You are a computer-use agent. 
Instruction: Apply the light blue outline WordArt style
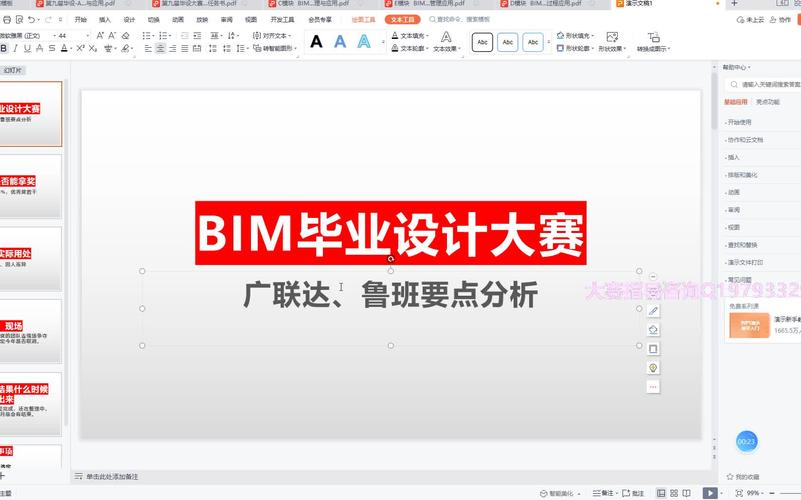[364, 41]
